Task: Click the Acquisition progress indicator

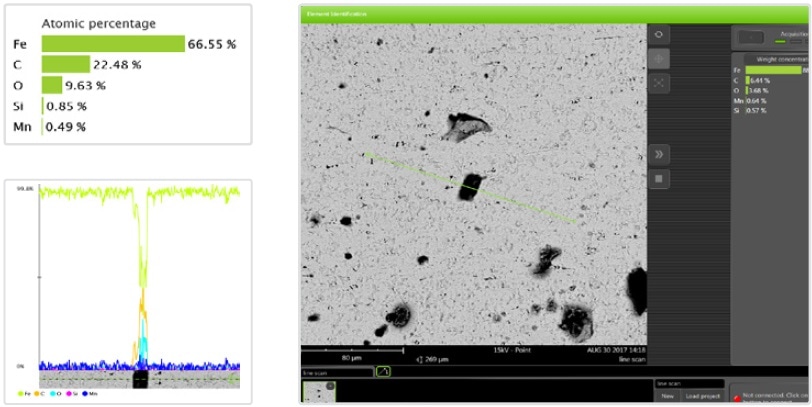Action: [x=789, y=41]
